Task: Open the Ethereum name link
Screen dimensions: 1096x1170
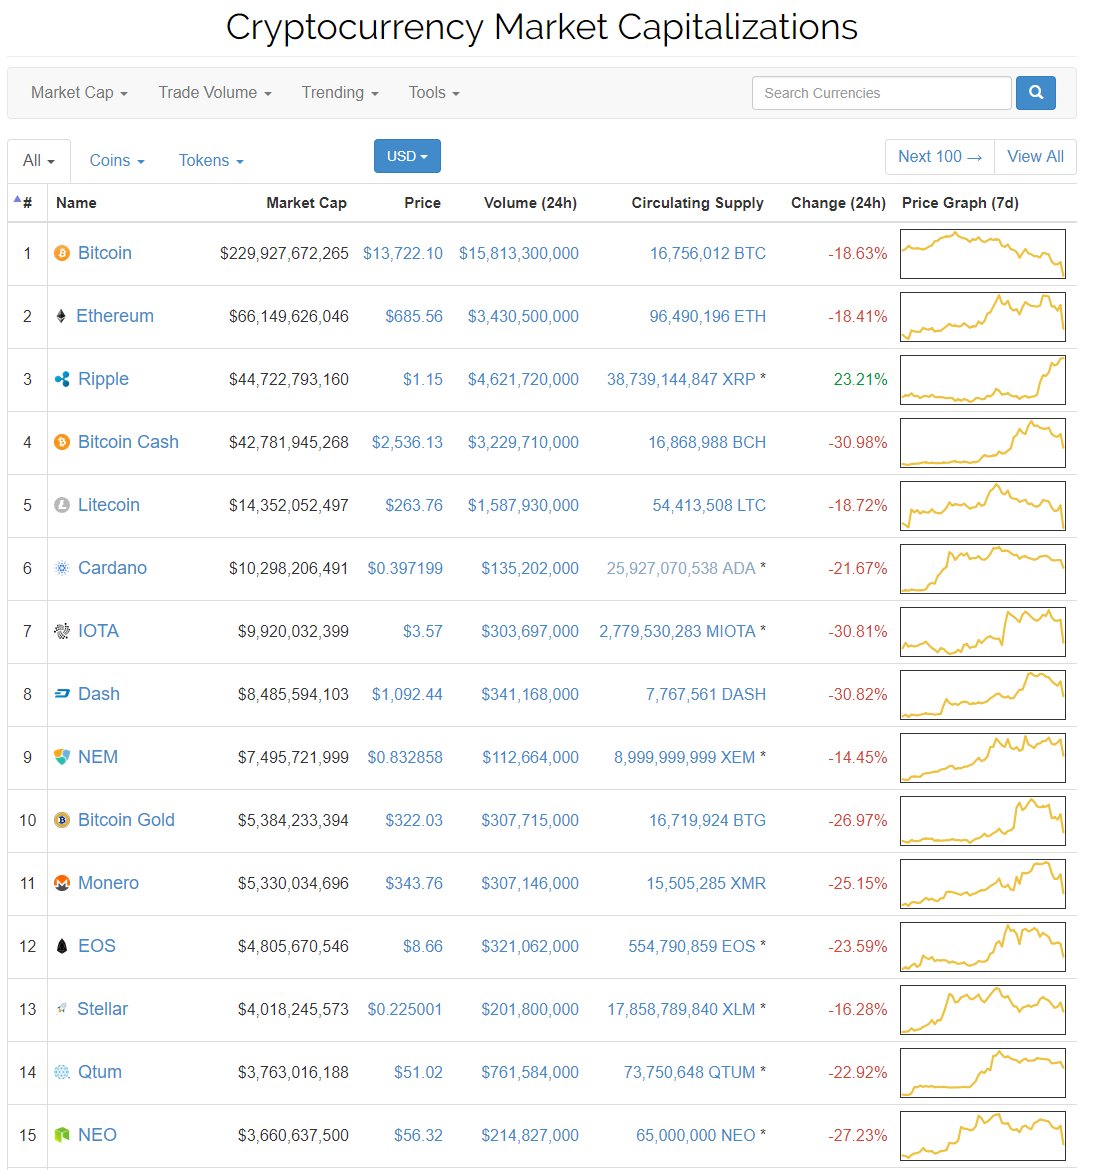Action: point(115,316)
